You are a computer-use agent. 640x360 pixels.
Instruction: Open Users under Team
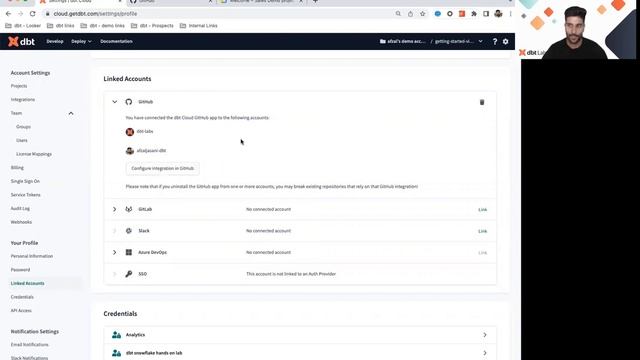pyautogui.click(x=22, y=140)
